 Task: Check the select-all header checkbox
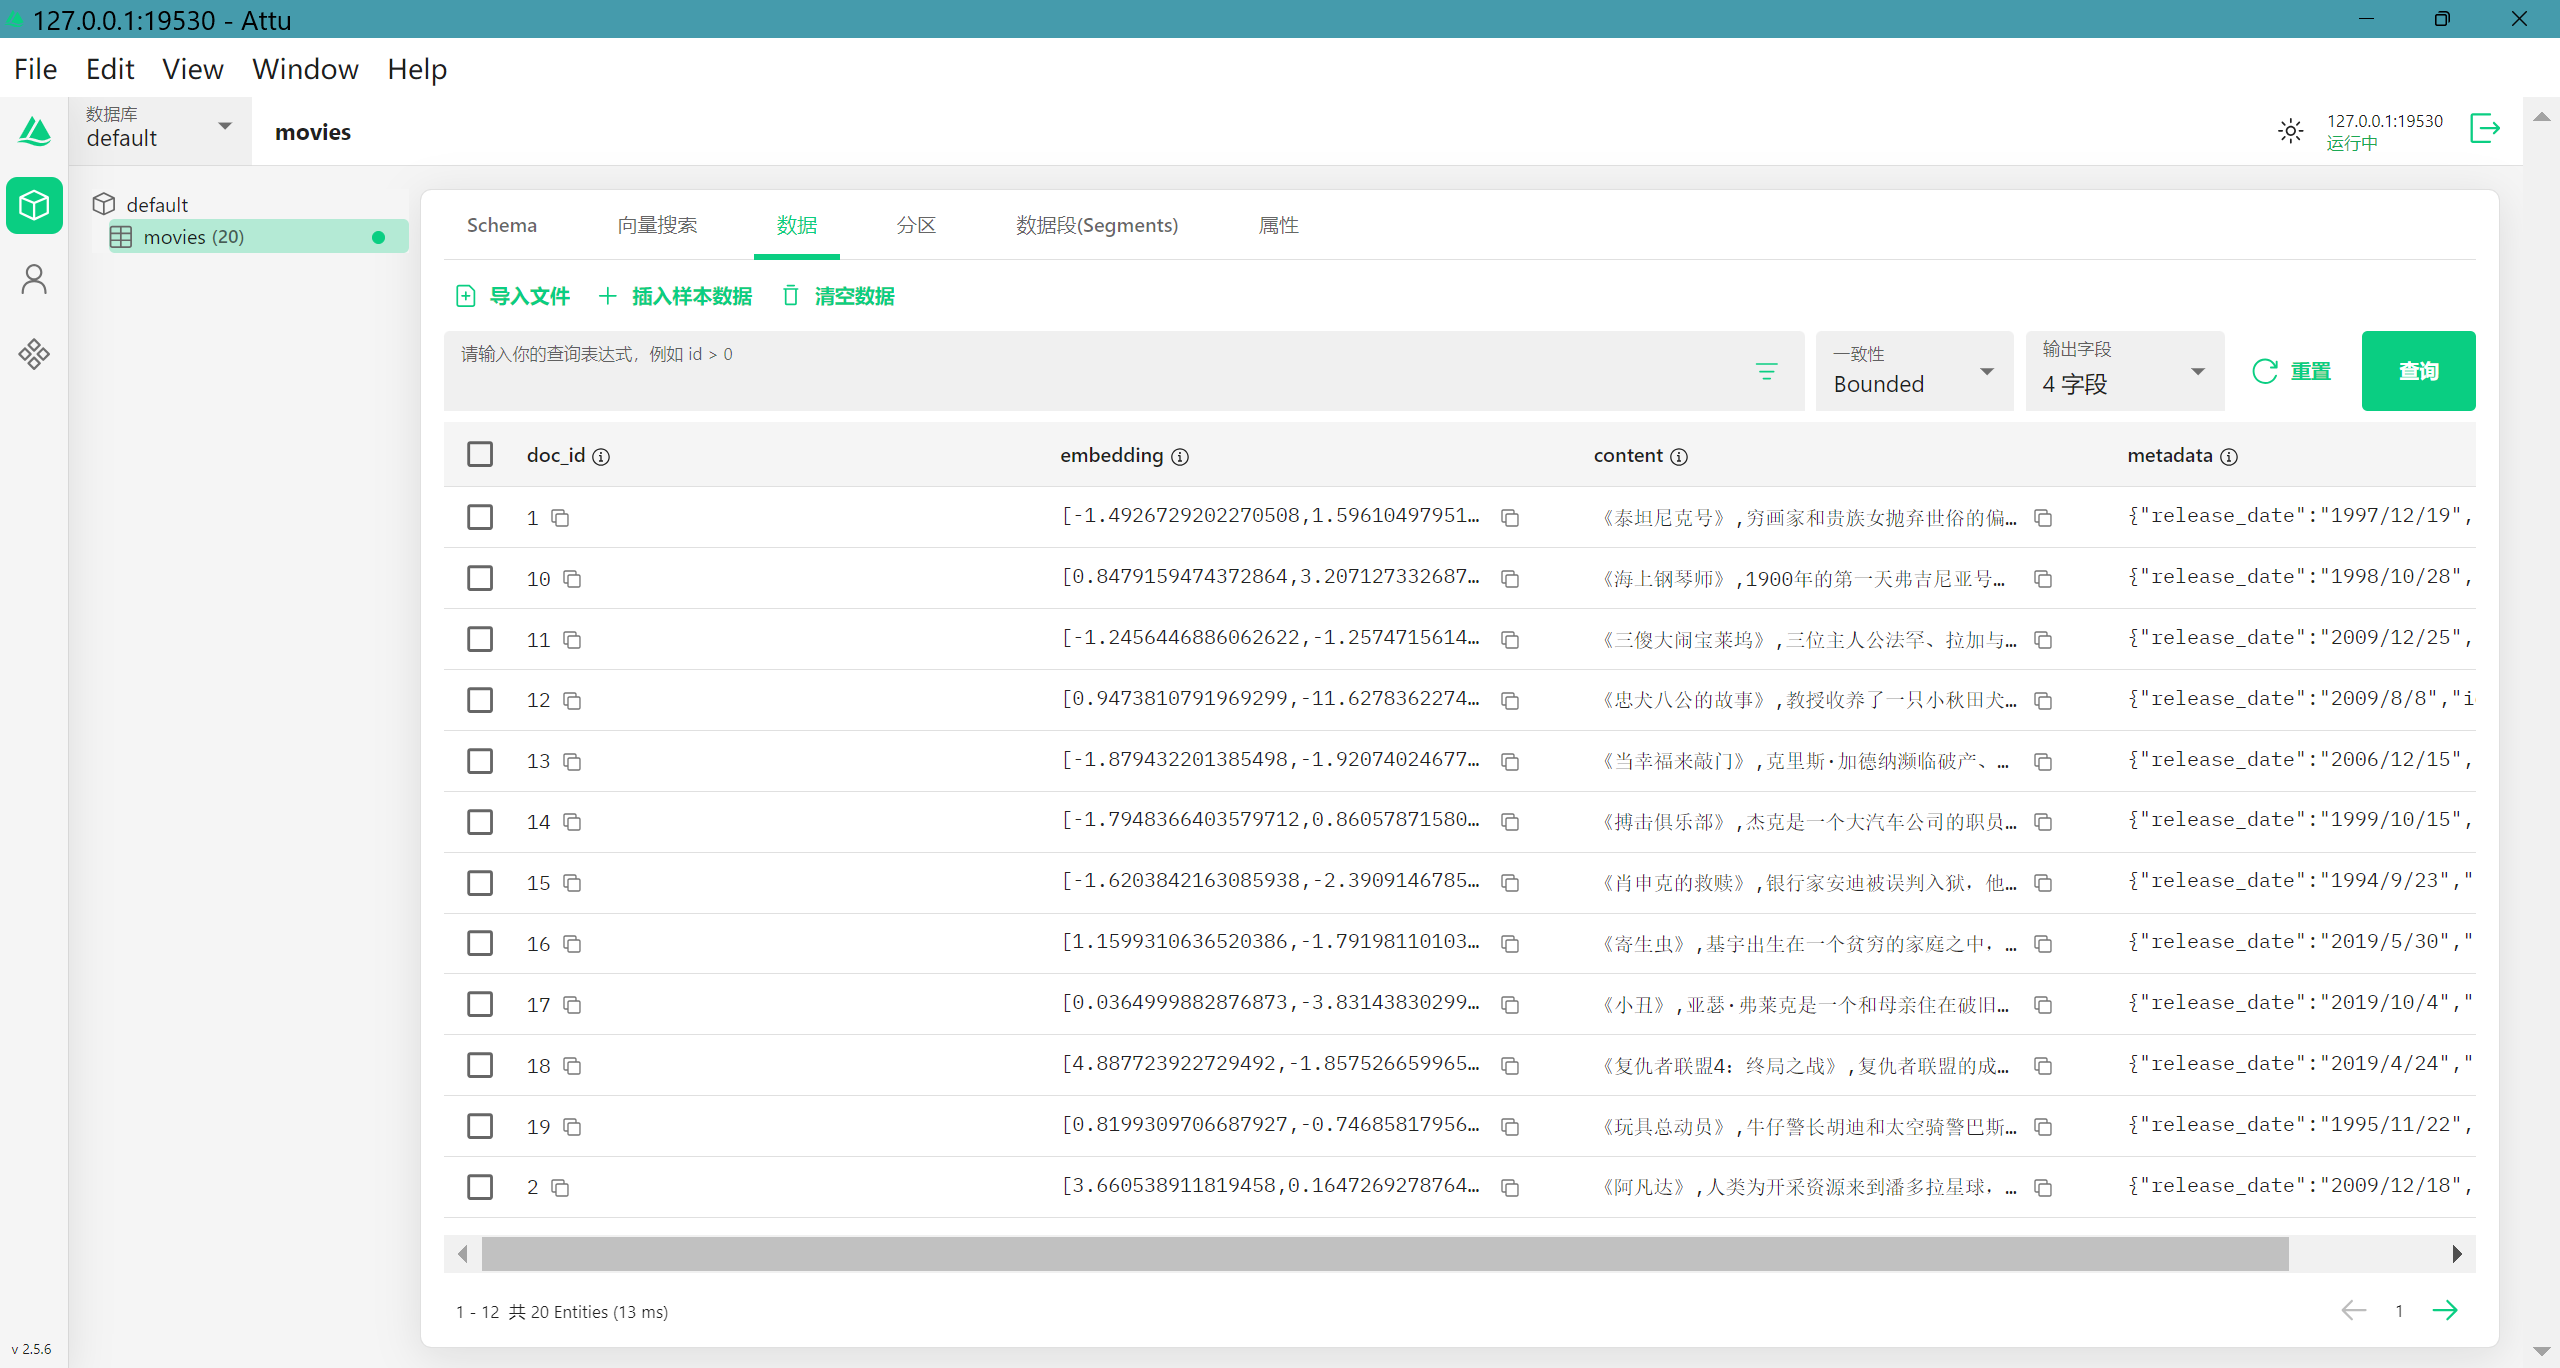tap(480, 455)
